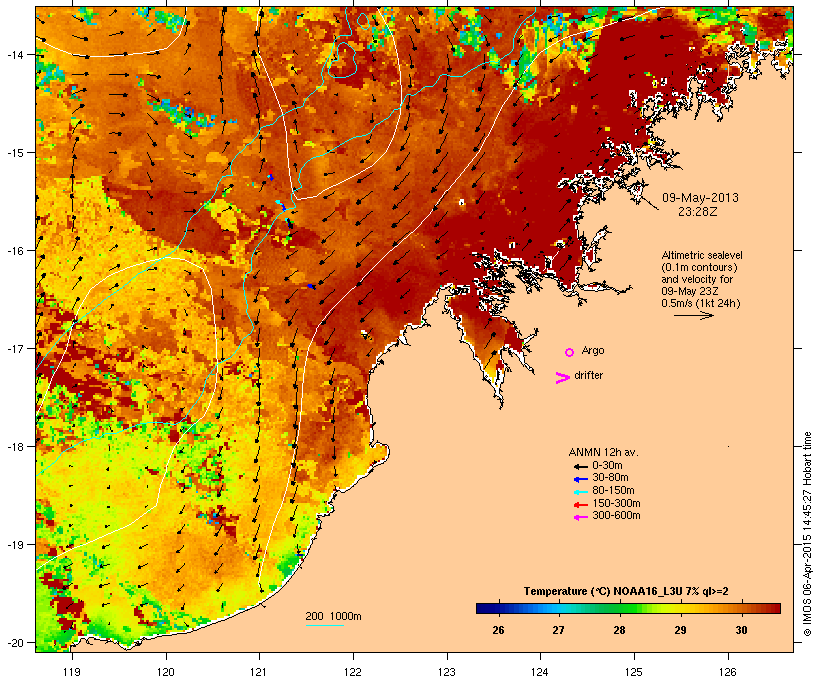Click the '200 1000m' isobath label
820x680 pixels.
[x=333, y=616]
